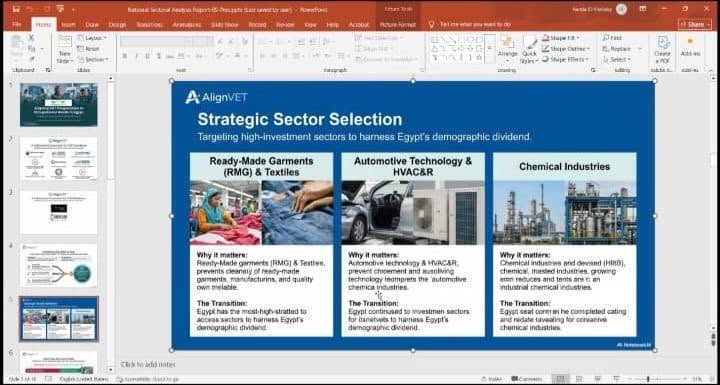Image resolution: width=720 pixels, height=385 pixels.
Task: Click the Cut scissors icon
Action: [32, 38]
